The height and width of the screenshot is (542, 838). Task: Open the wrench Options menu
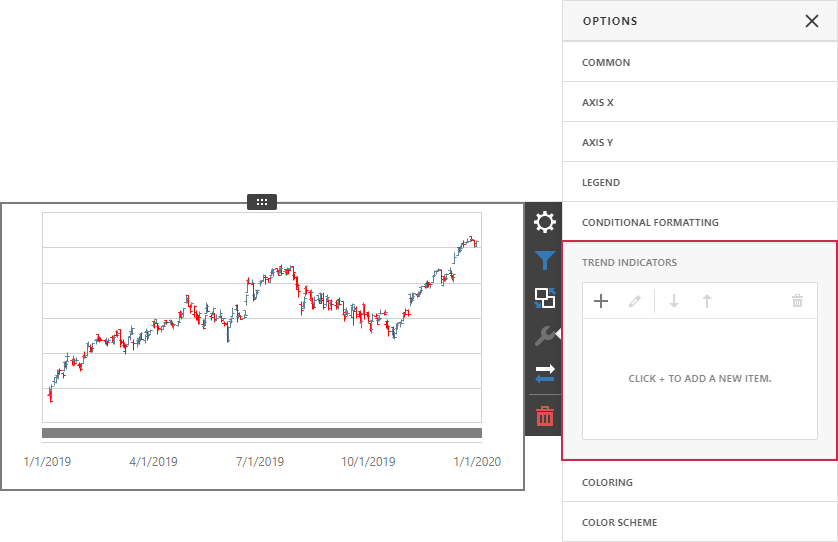coord(545,336)
